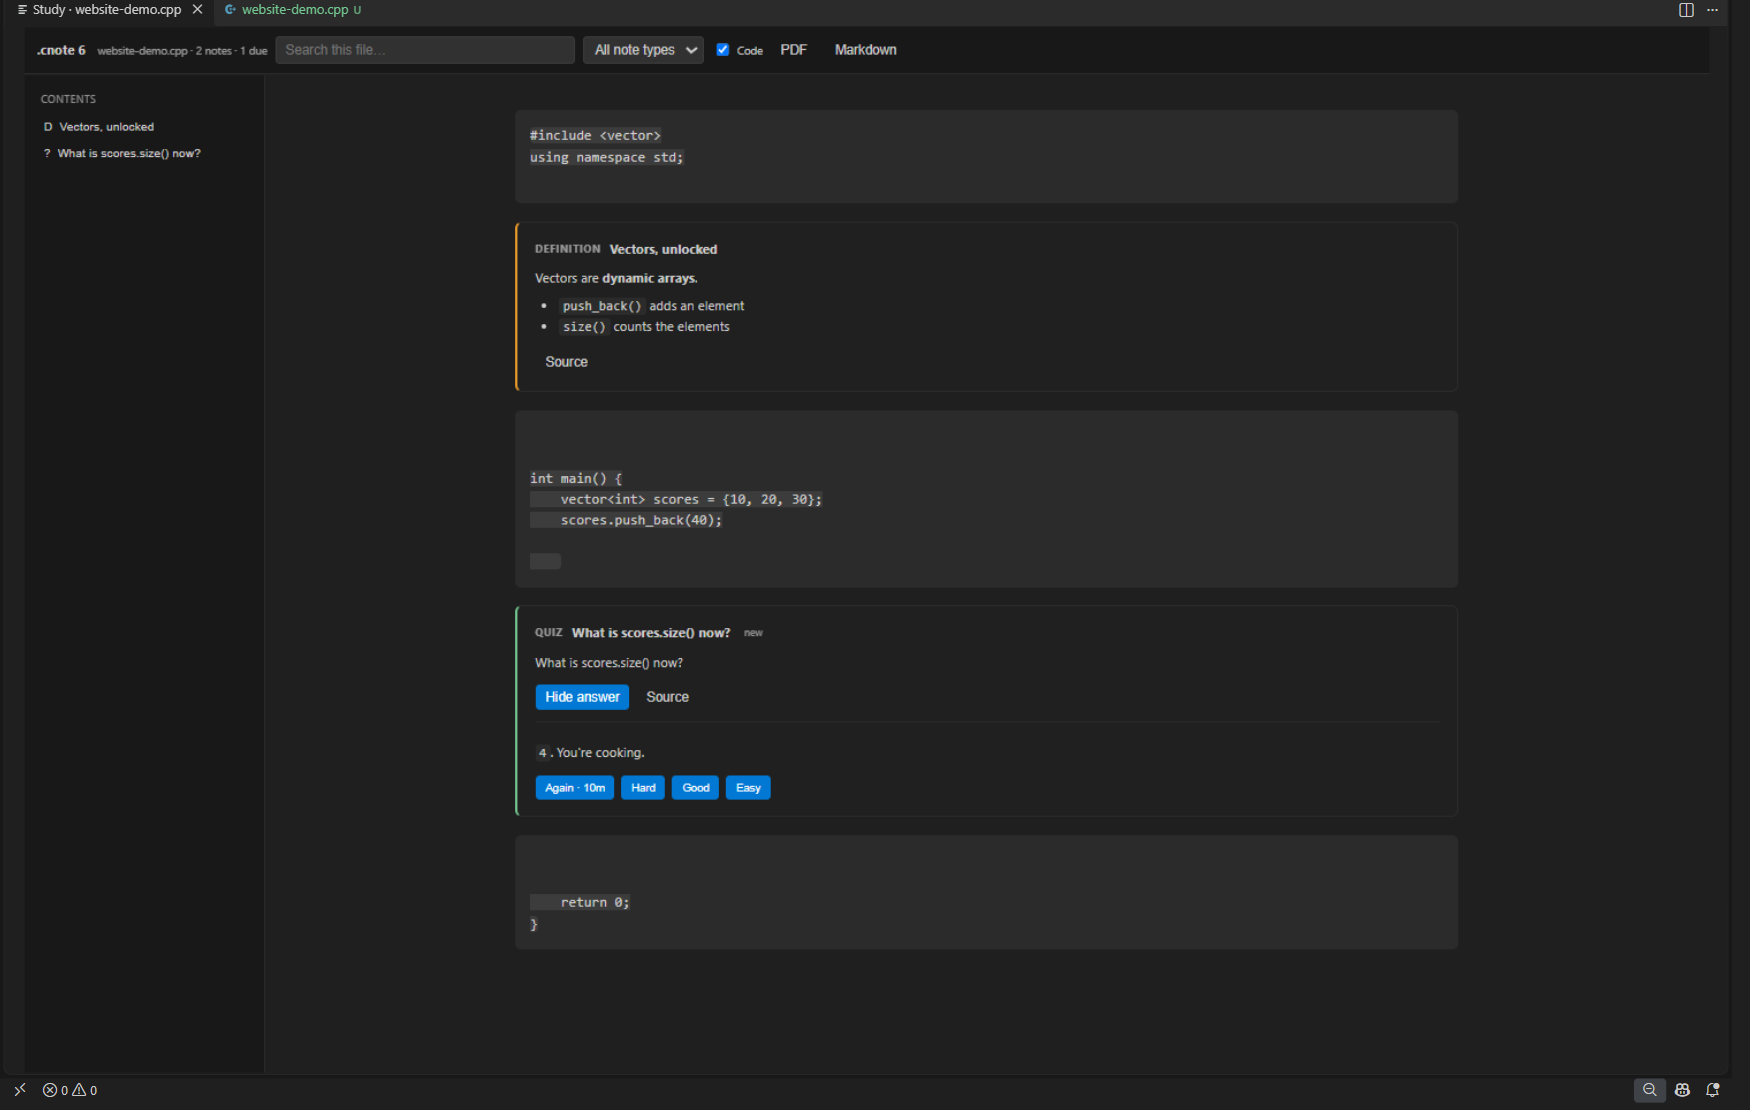1750x1110 pixels.
Task: Rate the quiz as Easy
Action: tap(748, 788)
